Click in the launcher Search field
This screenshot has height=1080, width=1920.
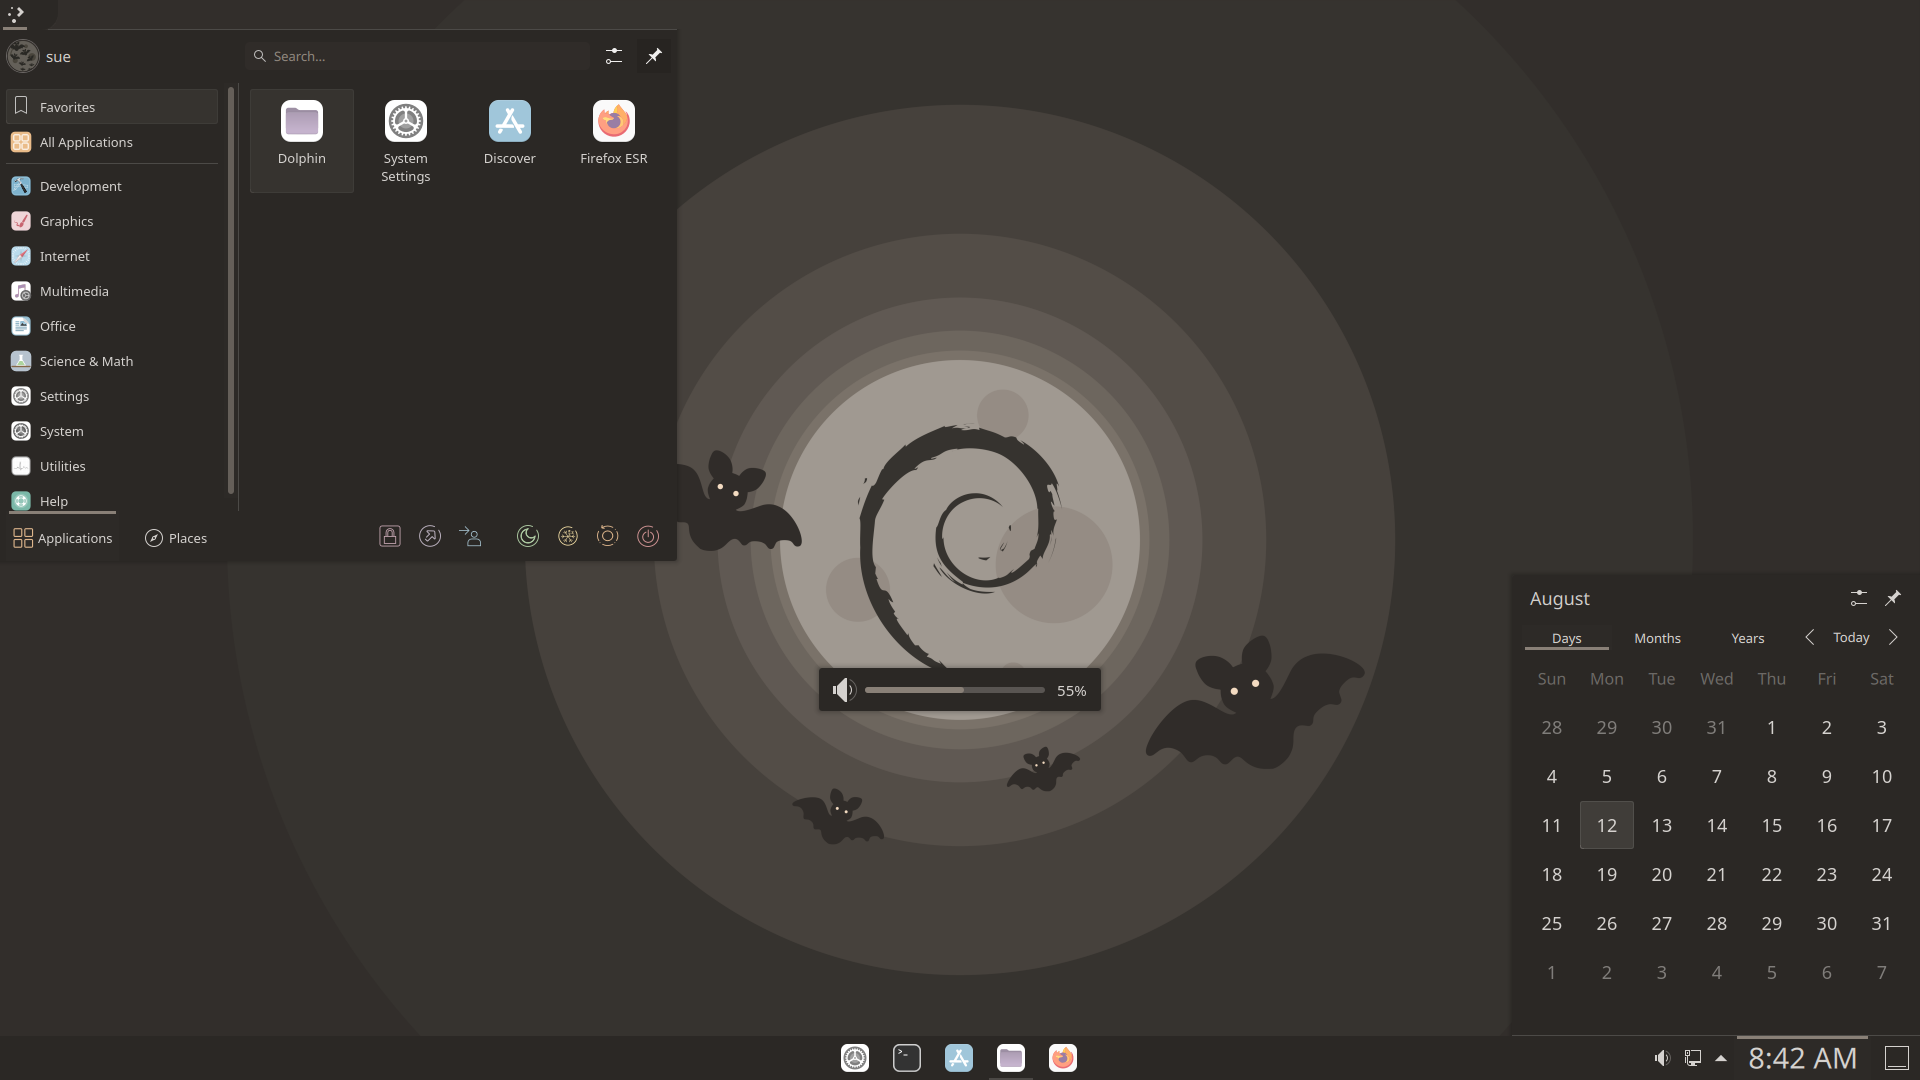tap(418, 56)
